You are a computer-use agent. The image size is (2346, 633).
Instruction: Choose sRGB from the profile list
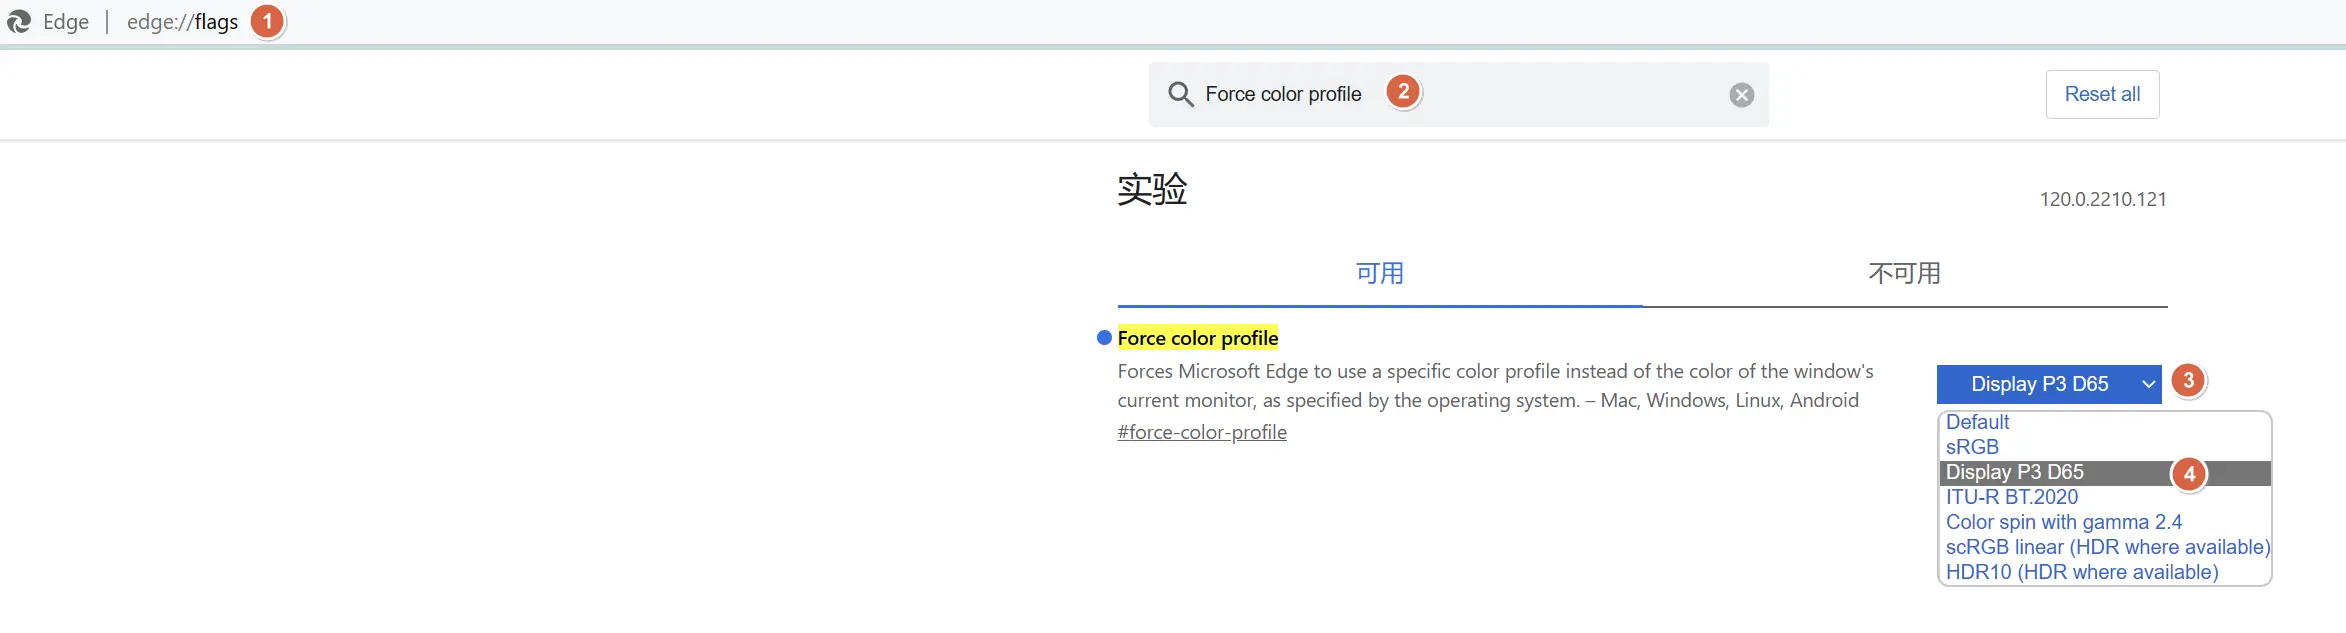click(x=1972, y=447)
